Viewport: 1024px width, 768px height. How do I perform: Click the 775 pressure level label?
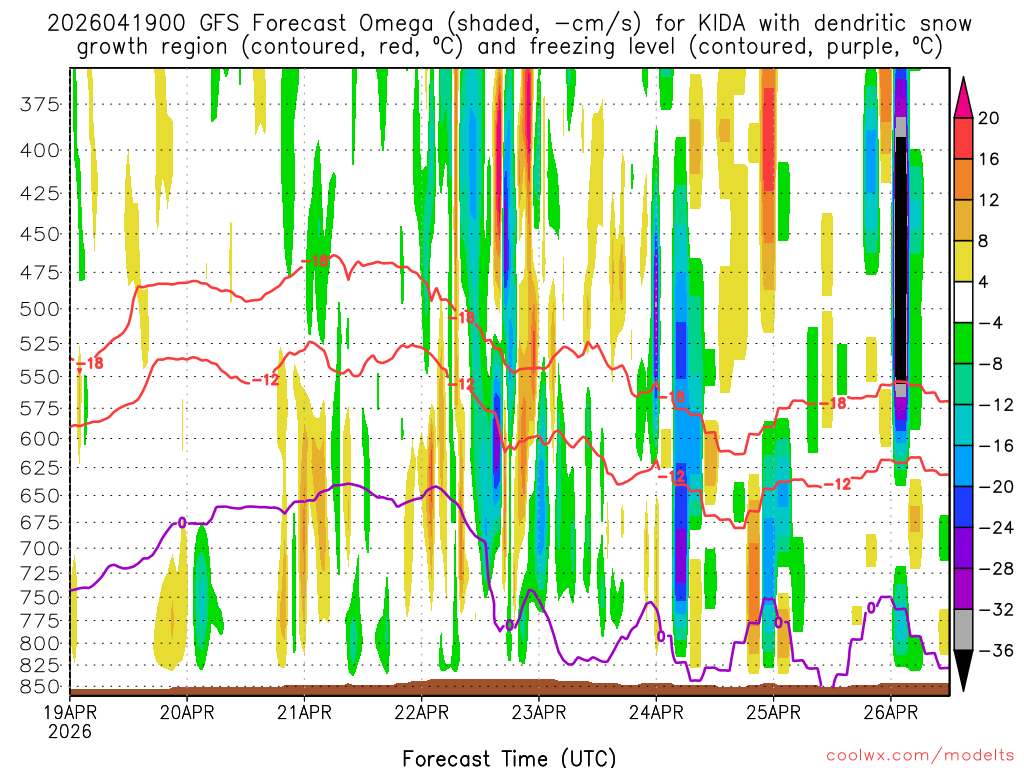point(40,620)
